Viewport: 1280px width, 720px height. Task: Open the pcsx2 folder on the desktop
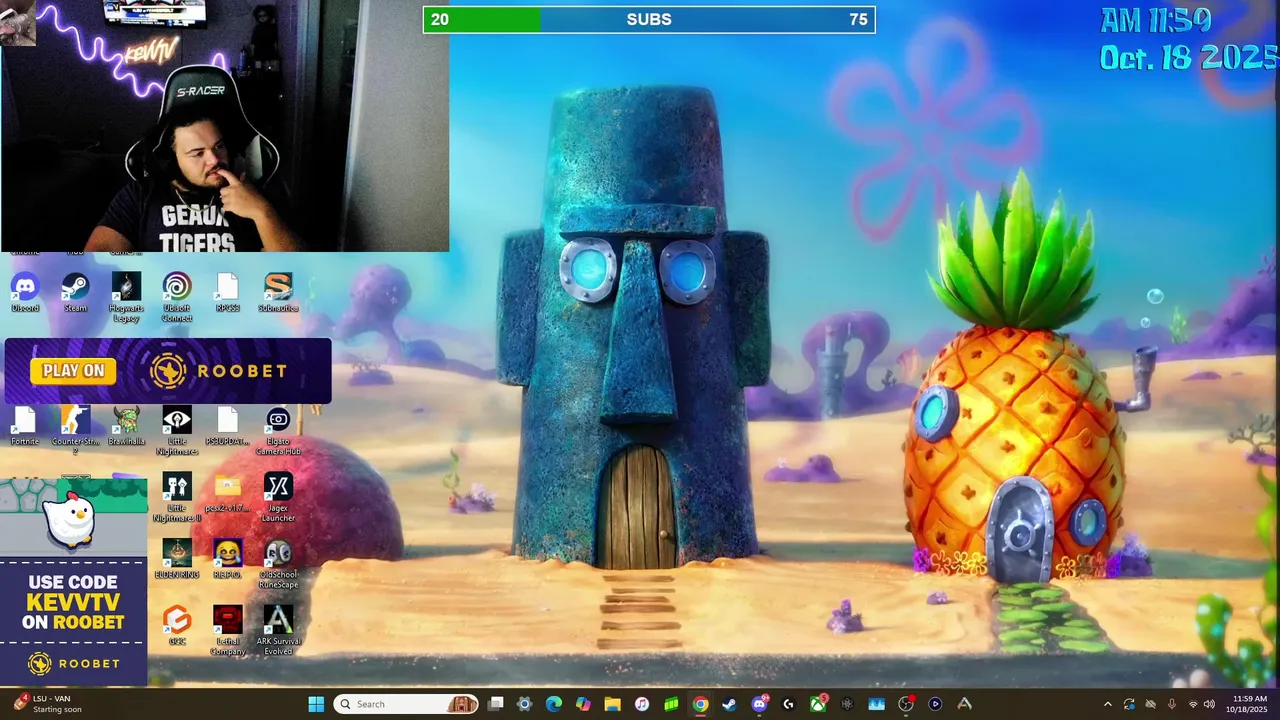[x=227, y=492]
